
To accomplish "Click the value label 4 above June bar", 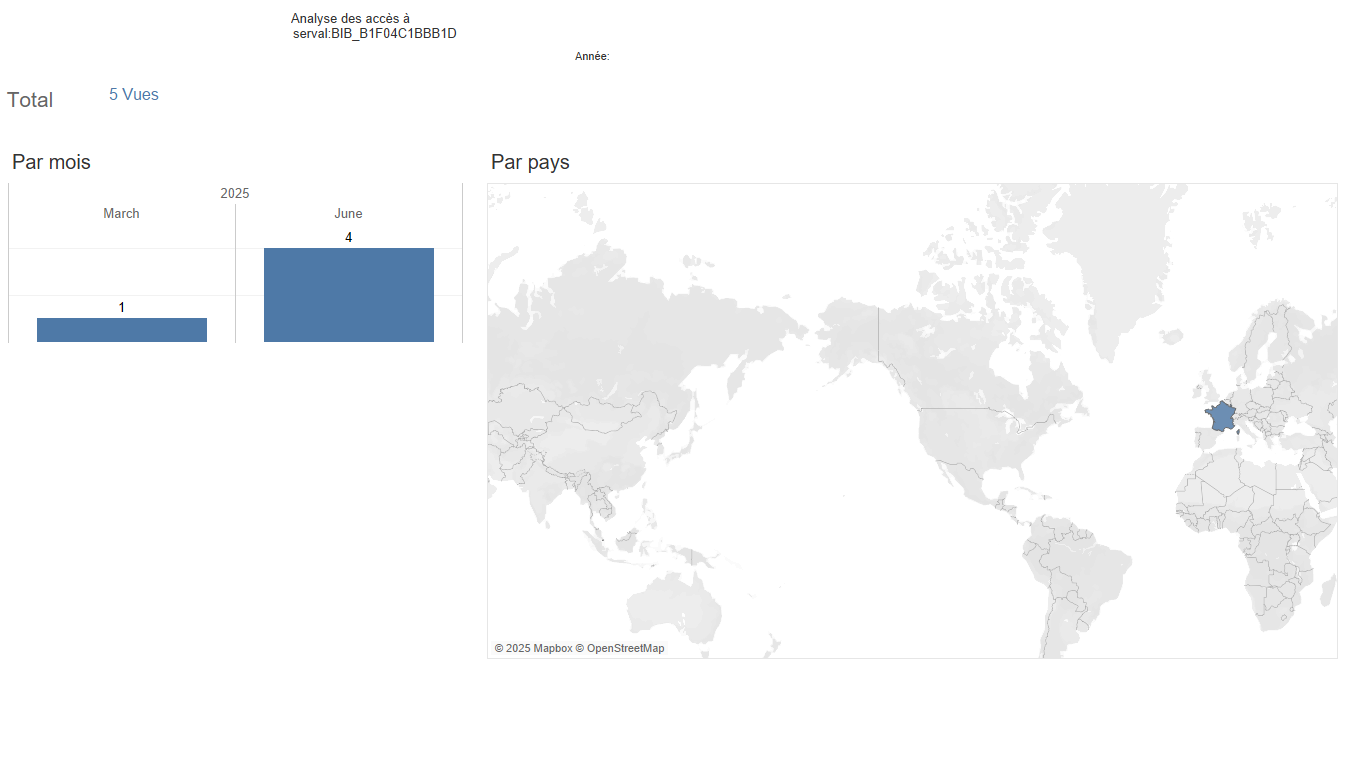I will click(348, 238).
